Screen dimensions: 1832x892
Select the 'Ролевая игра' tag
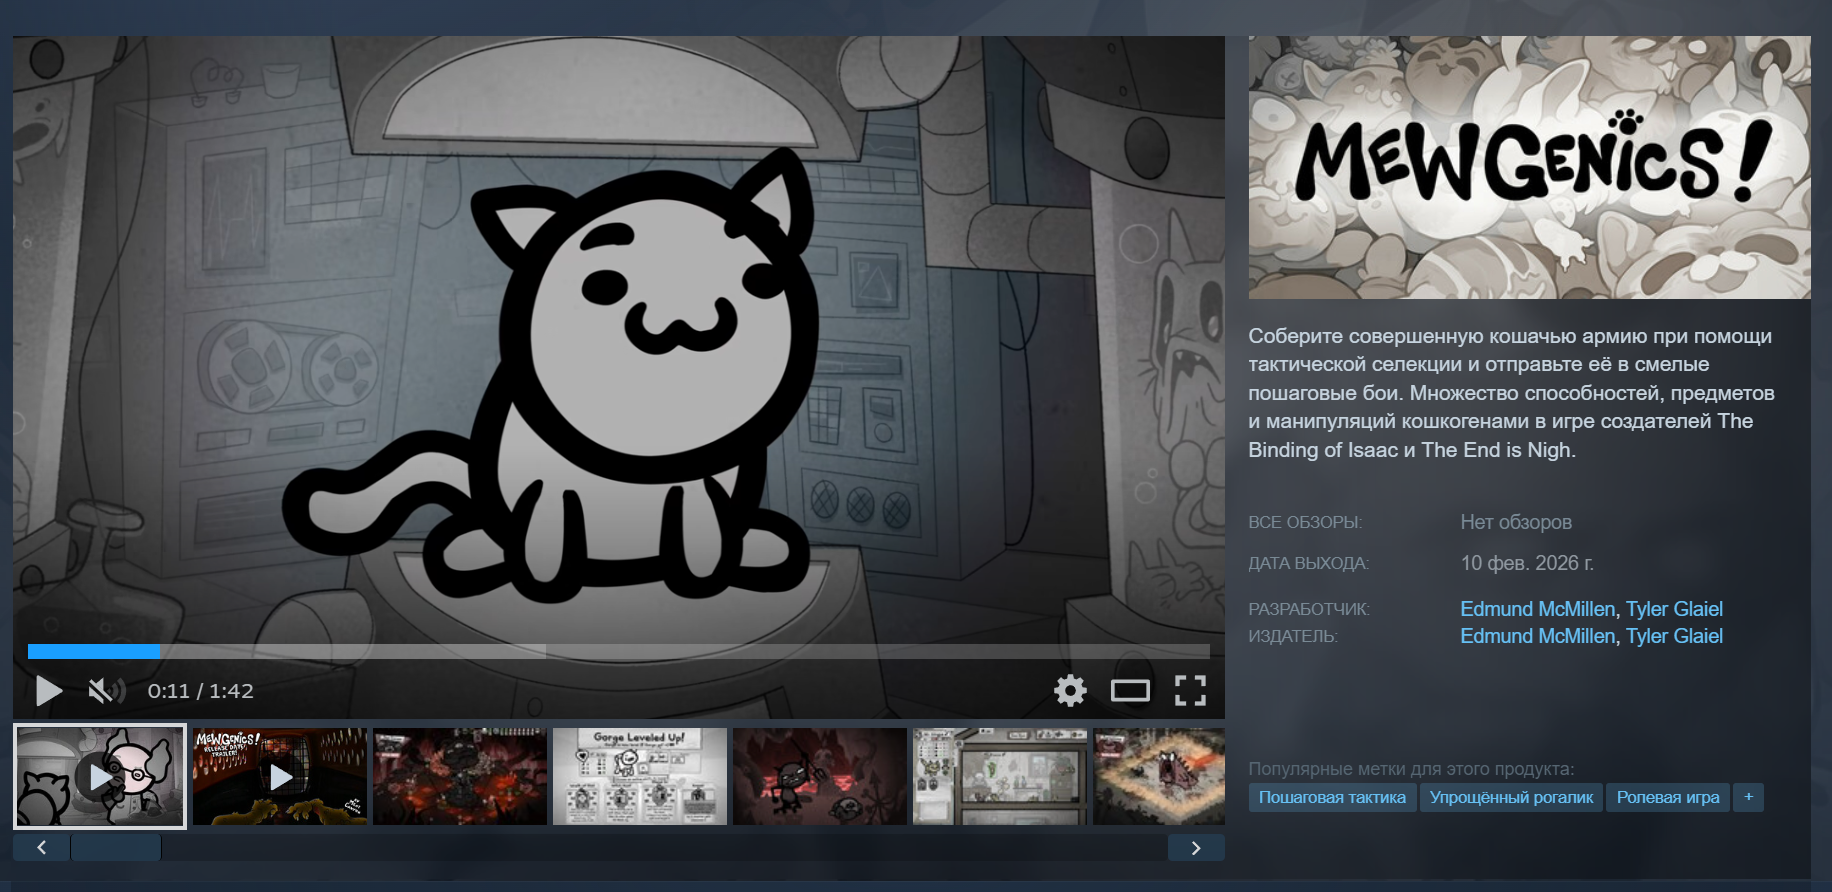tap(1668, 797)
